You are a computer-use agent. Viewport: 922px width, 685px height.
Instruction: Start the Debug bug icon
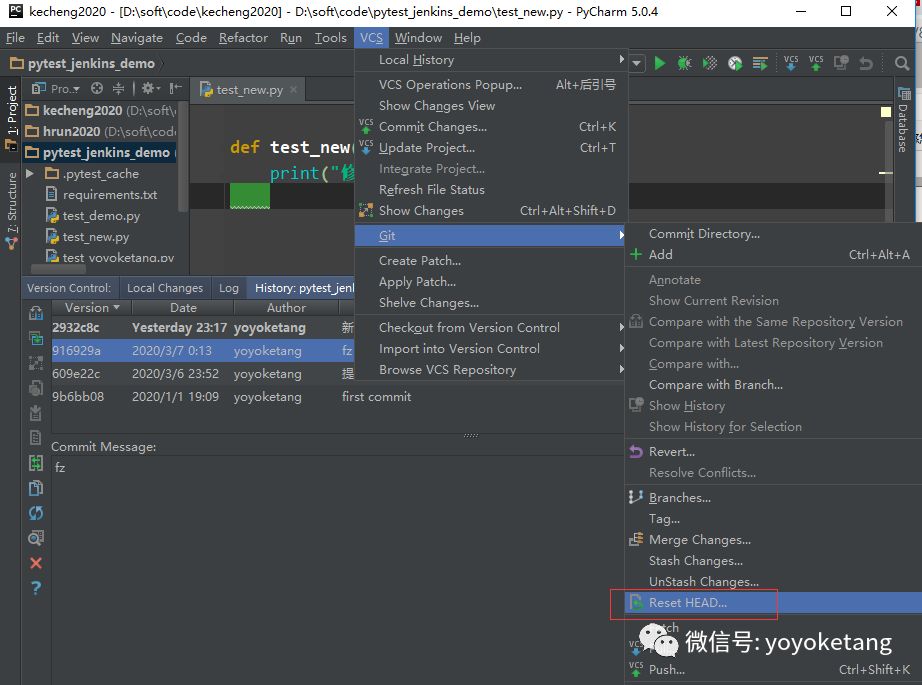coord(684,63)
